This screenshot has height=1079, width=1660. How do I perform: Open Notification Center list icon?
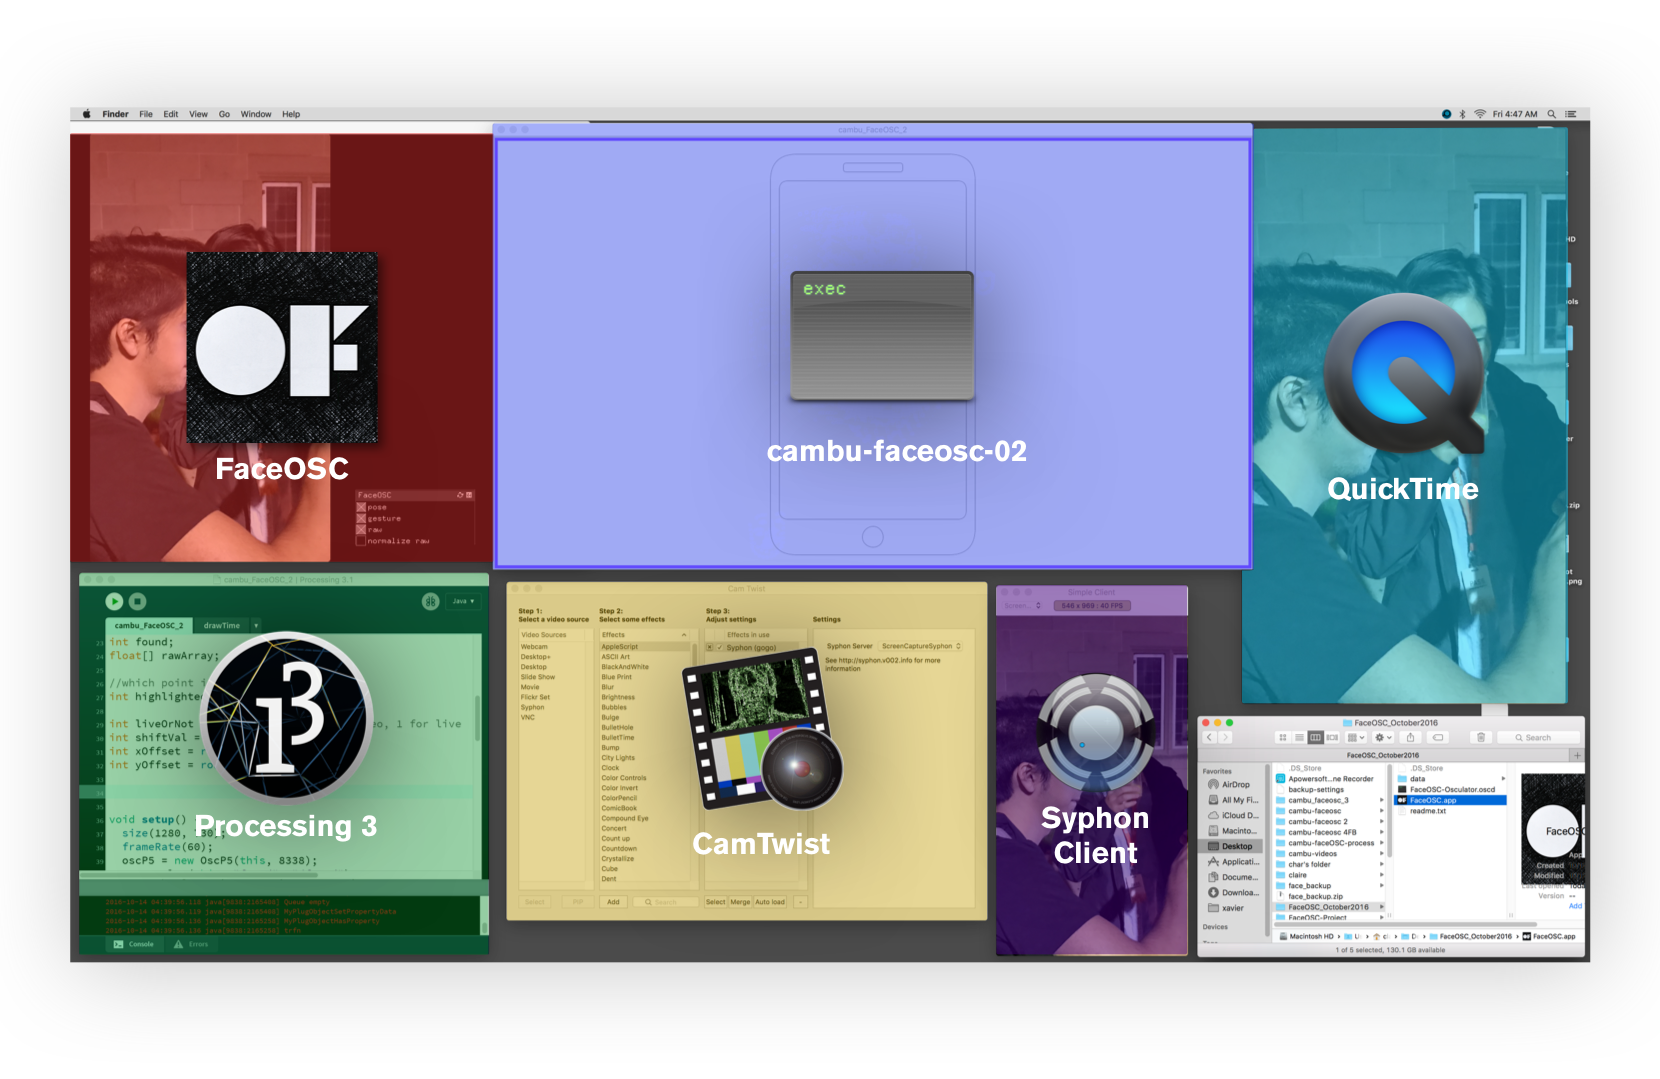pos(1571,114)
